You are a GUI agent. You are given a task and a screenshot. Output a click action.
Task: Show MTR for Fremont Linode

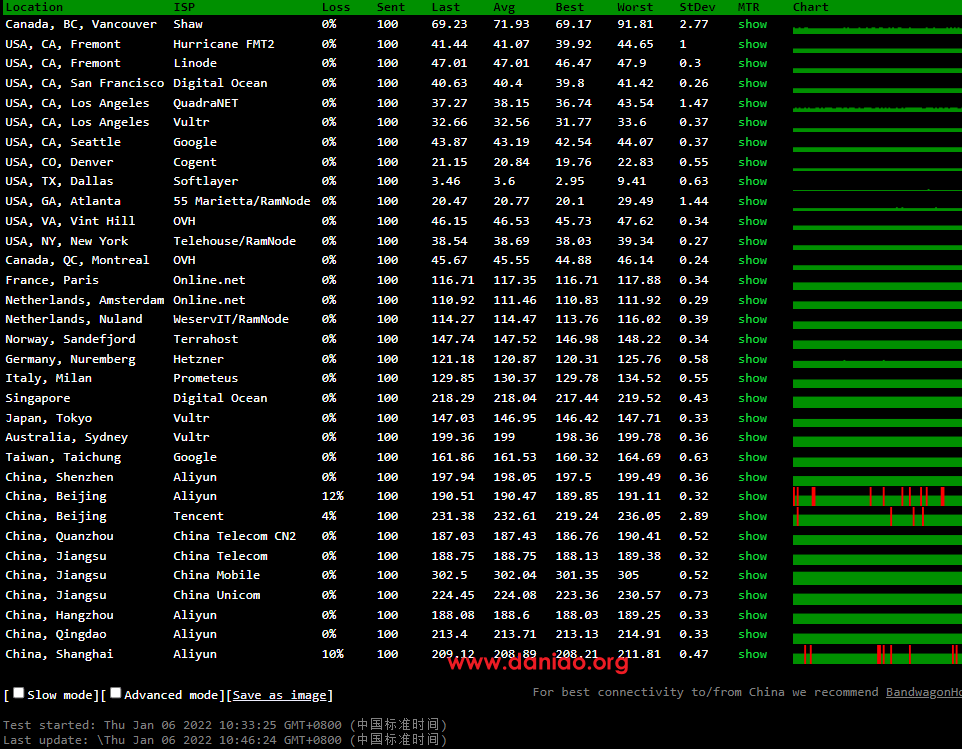[x=752, y=63]
